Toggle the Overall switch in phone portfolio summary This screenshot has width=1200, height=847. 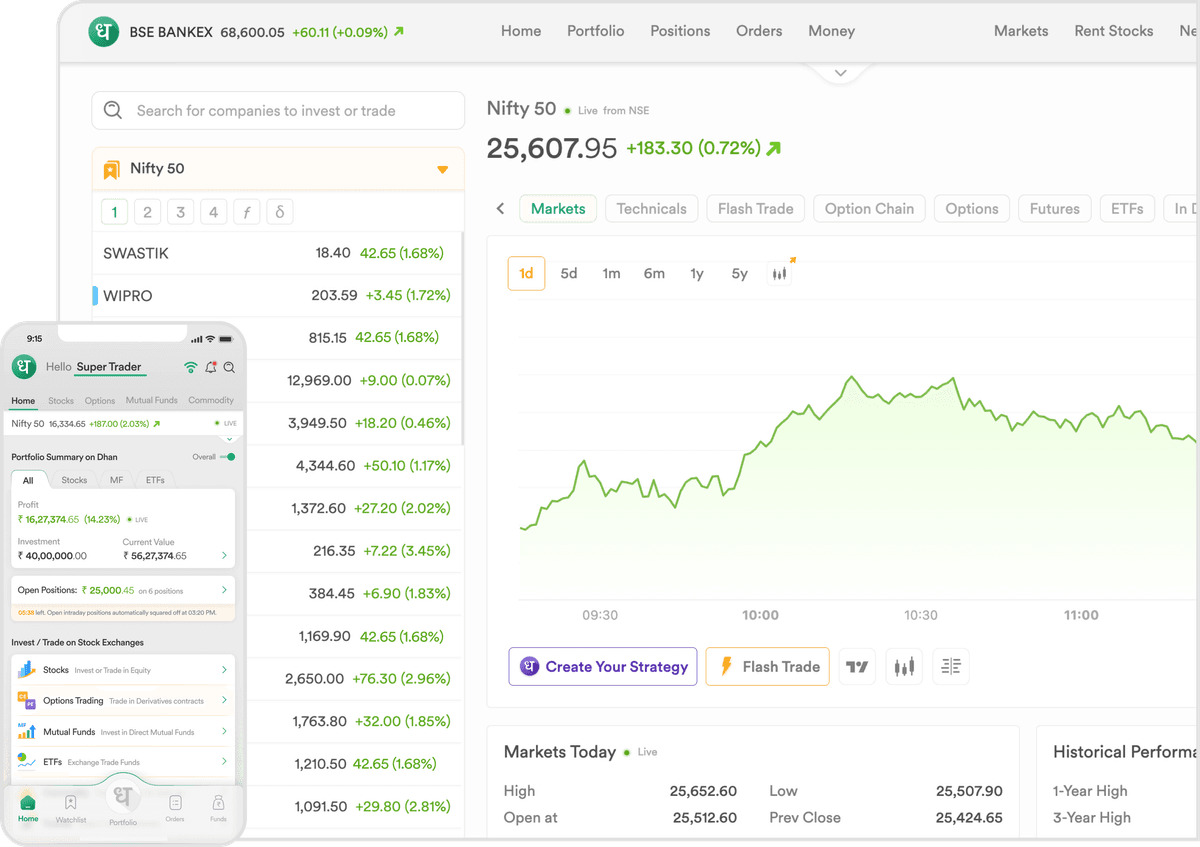pyautogui.click(x=228, y=457)
